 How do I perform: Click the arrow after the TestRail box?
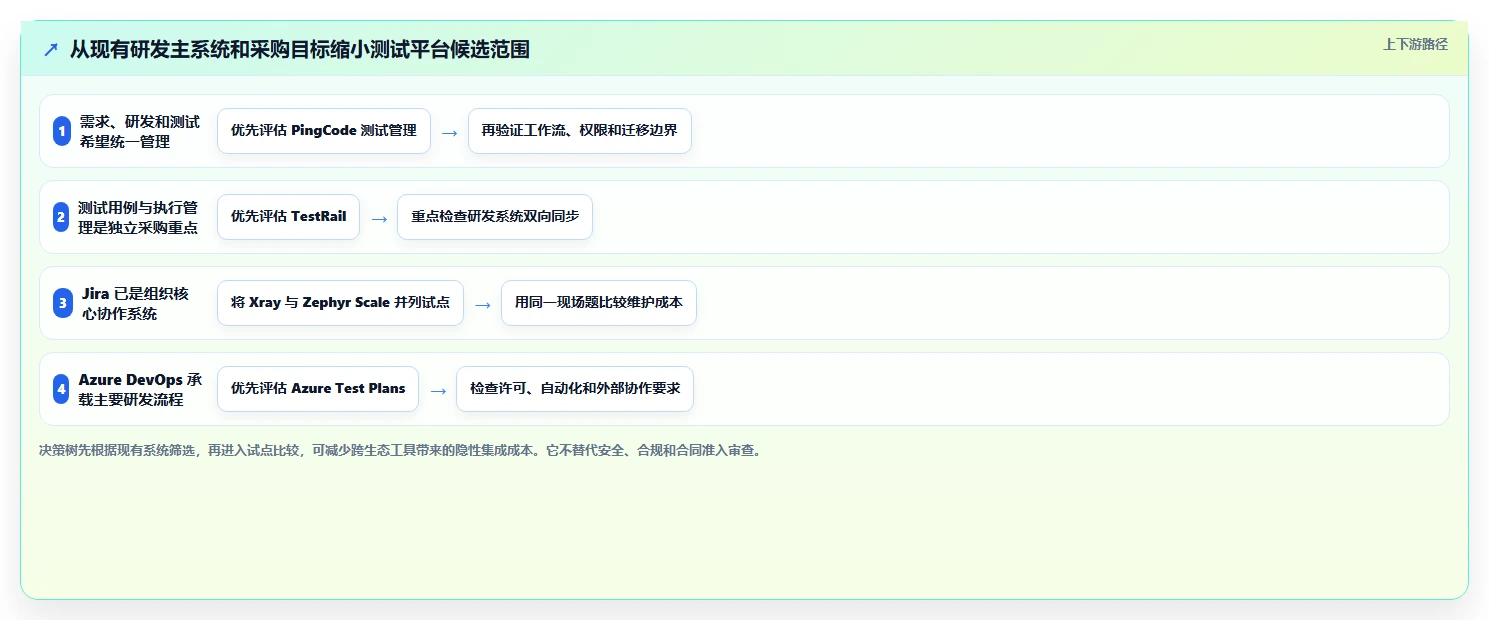coord(379,218)
